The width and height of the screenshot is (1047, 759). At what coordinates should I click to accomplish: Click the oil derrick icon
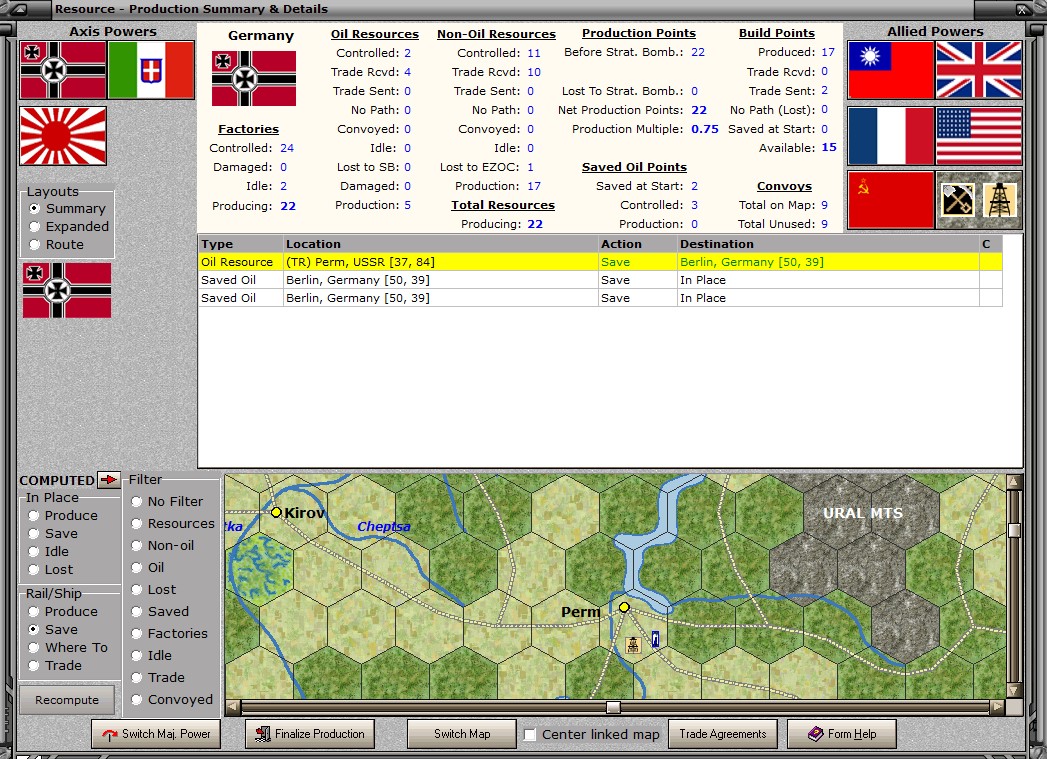point(1000,200)
